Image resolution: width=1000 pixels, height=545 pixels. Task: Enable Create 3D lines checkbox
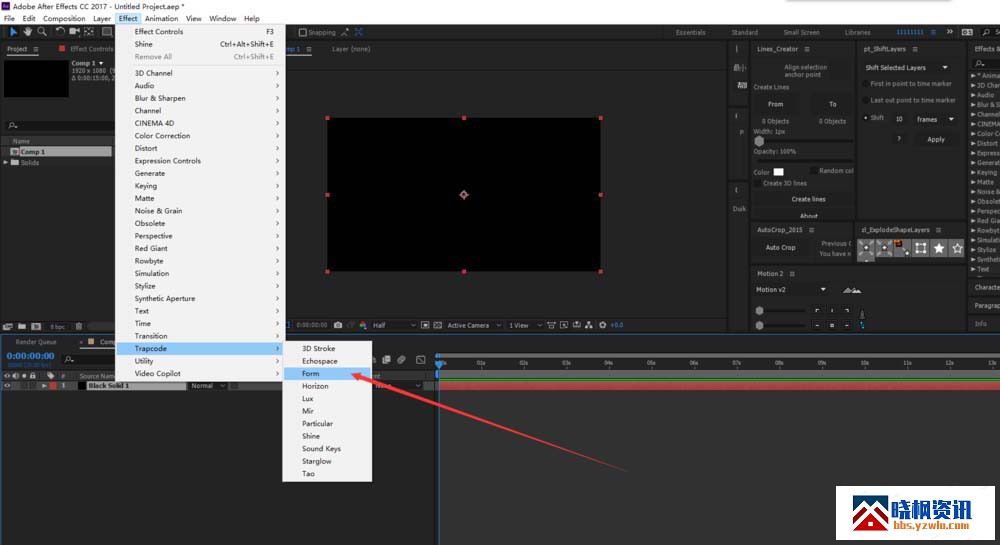tap(758, 184)
